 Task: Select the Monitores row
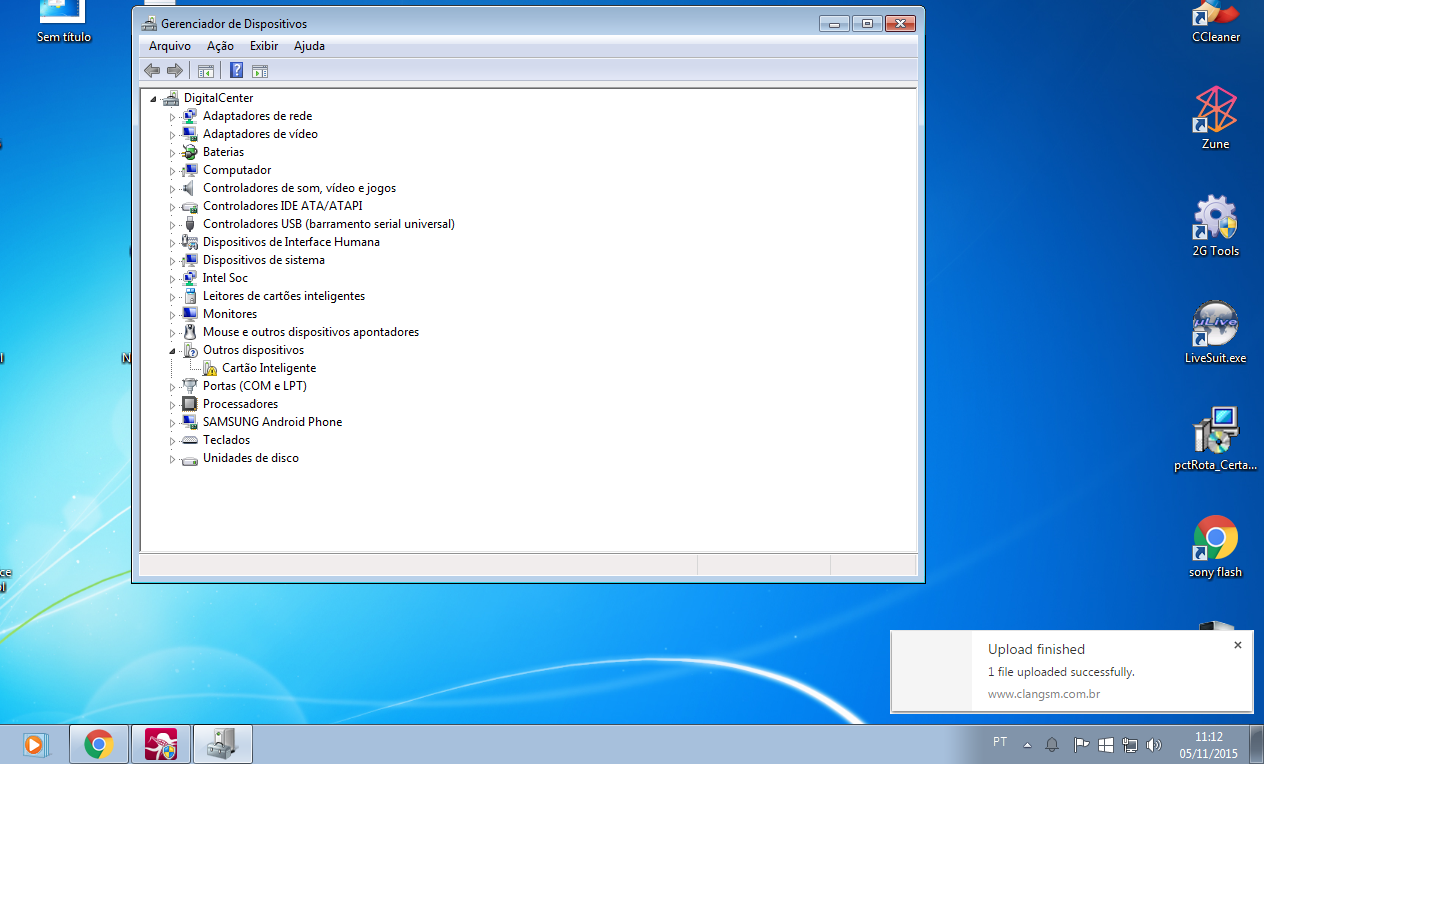coord(230,314)
